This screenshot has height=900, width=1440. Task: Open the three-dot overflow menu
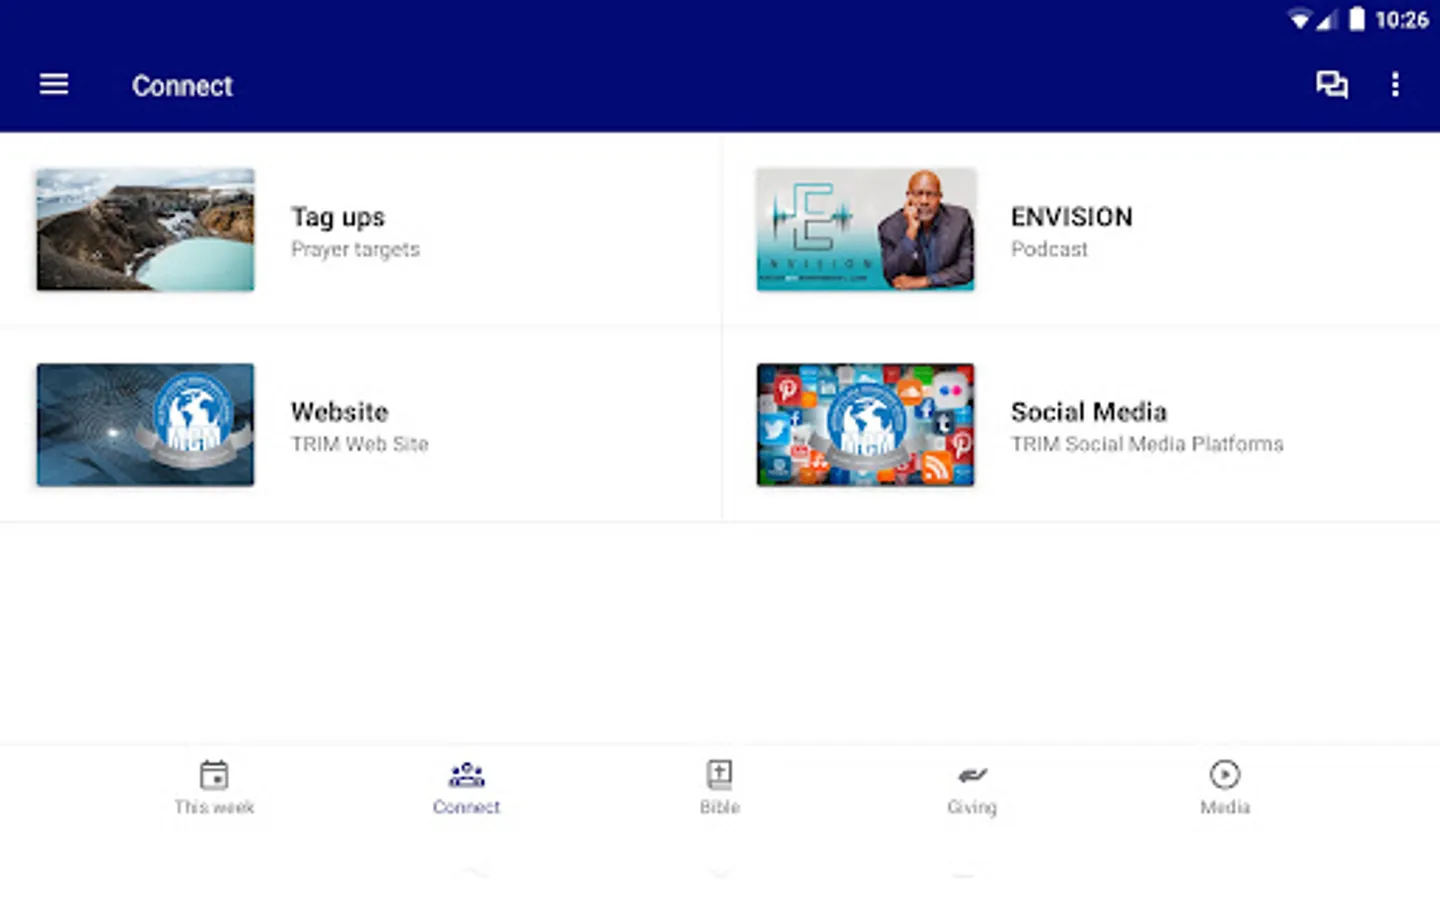1395,85
